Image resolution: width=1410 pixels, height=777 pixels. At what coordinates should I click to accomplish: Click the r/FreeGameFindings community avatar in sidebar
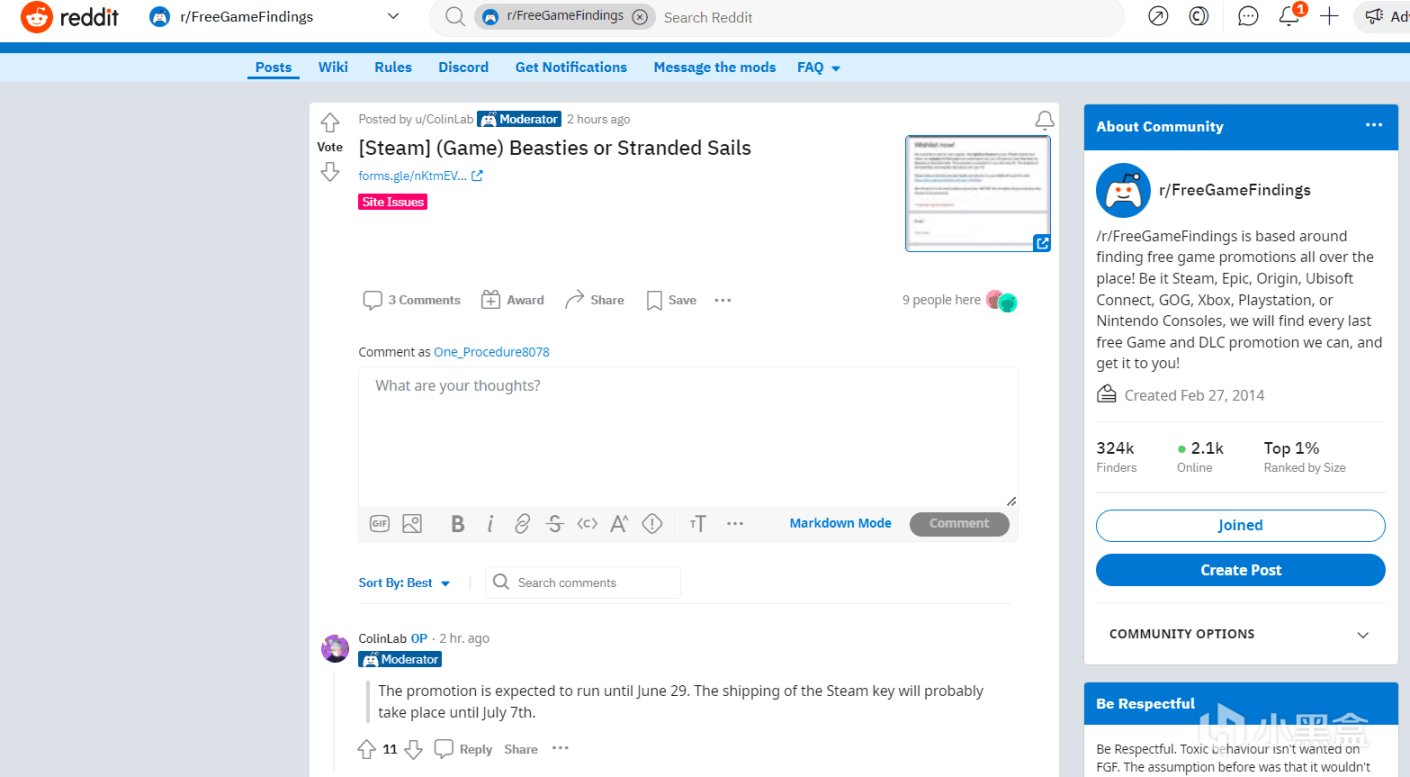click(1123, 190)
